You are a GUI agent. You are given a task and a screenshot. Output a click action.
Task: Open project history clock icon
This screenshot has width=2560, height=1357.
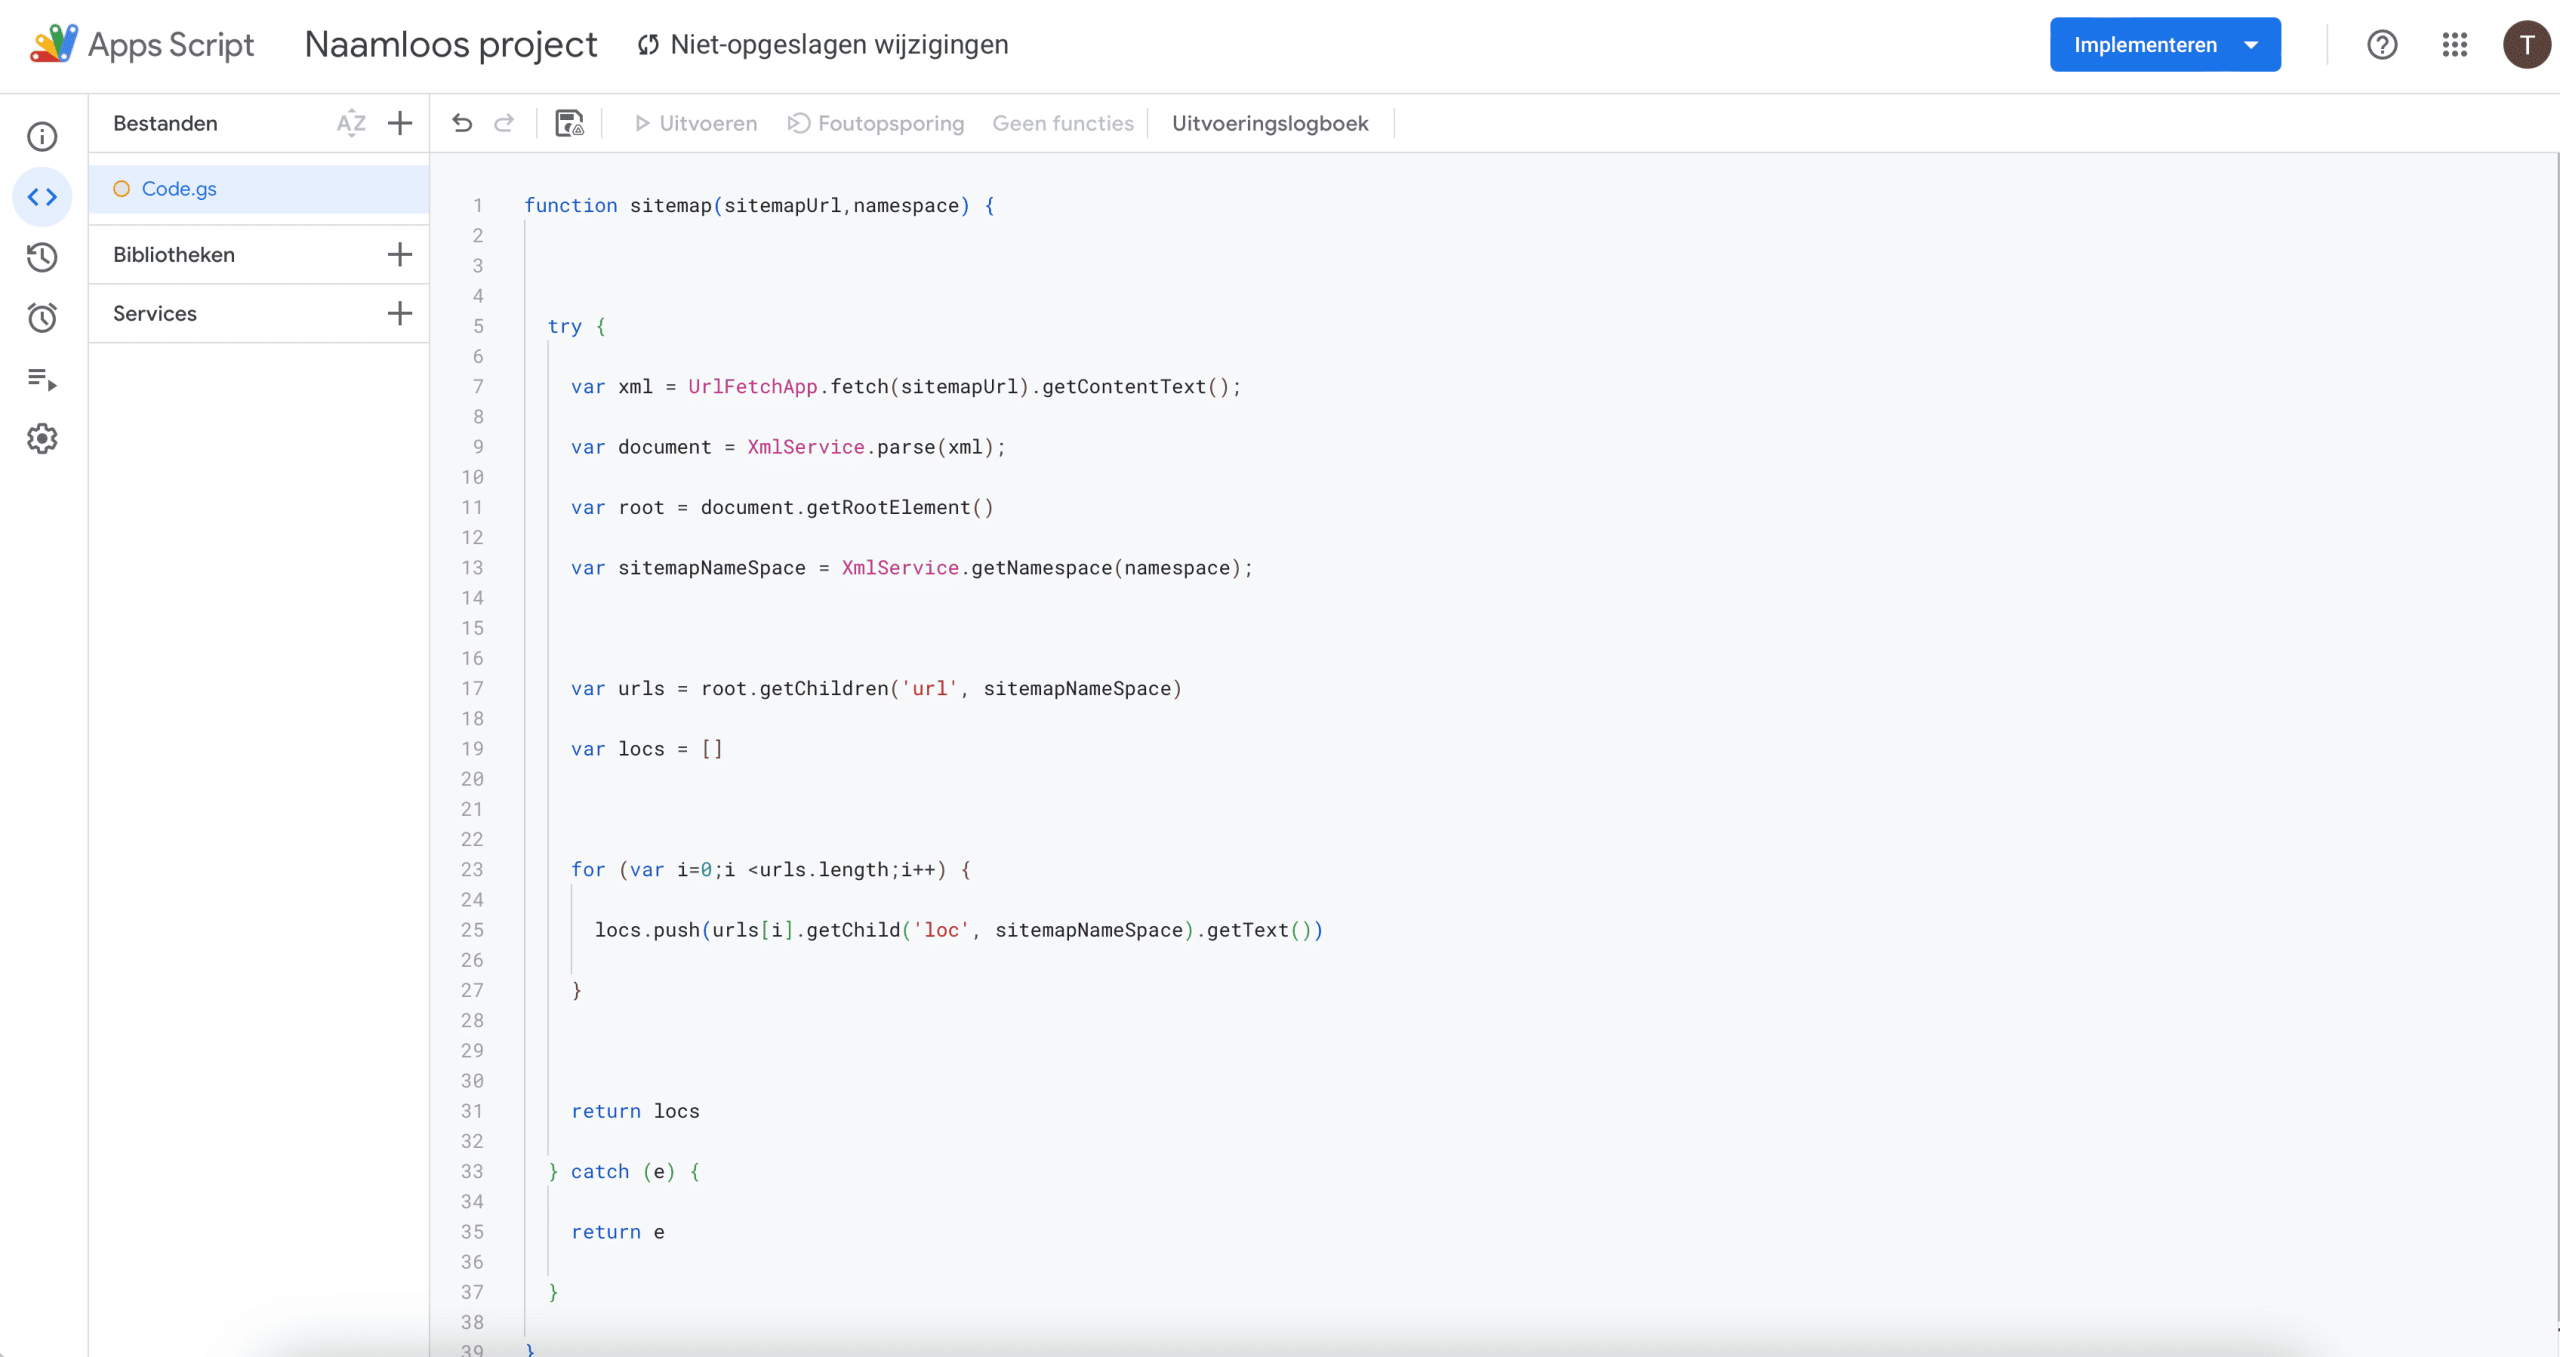(x=42, y=257)
